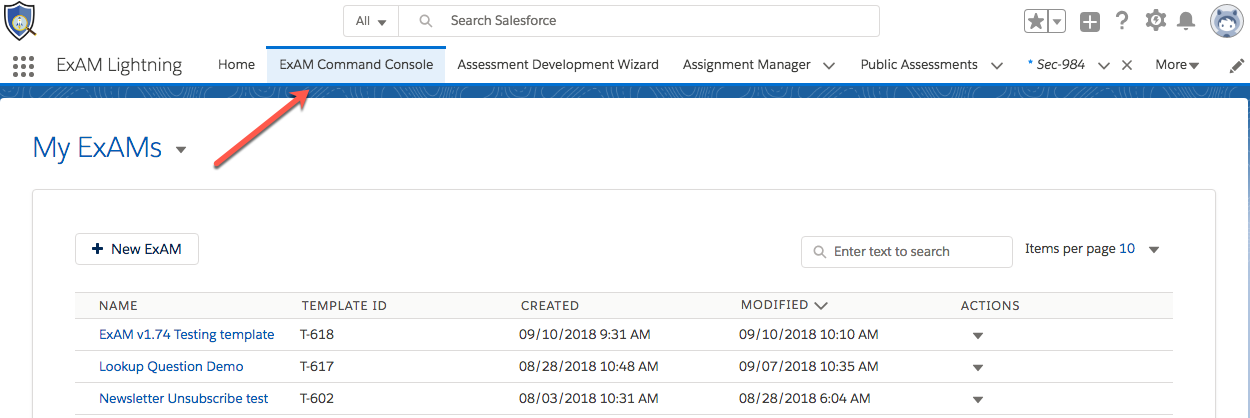Click the Help question mark icon
The image size is (1250, 418).
[1122, 21]
